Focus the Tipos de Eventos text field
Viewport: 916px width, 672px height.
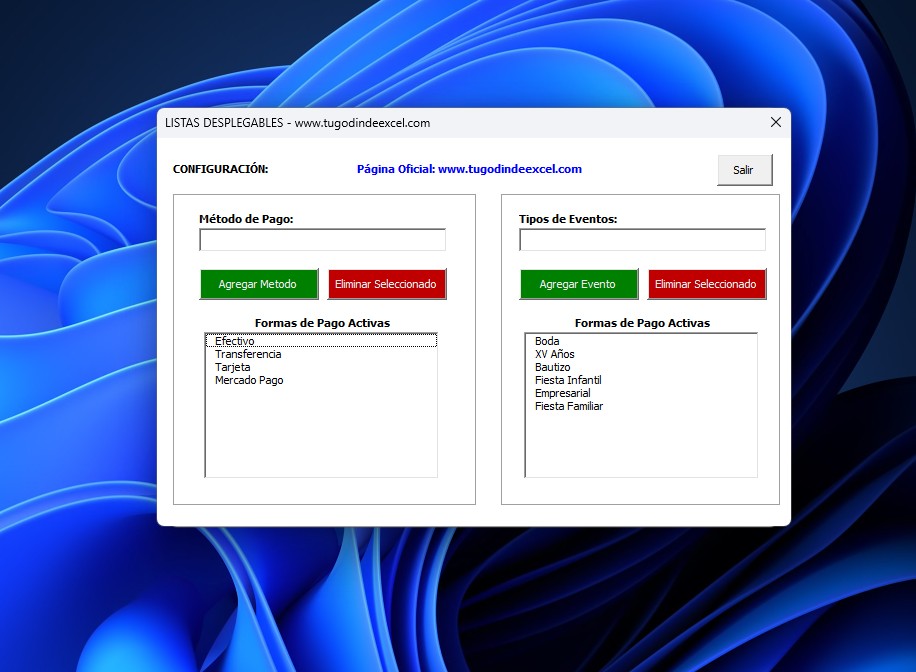pos(642,240)
